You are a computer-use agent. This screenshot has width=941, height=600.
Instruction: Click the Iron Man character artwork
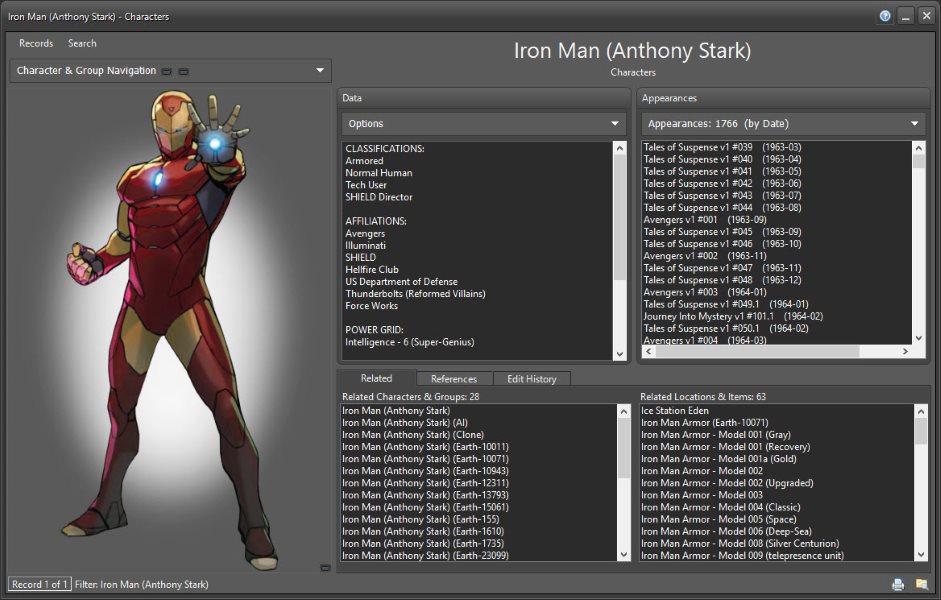170,329
